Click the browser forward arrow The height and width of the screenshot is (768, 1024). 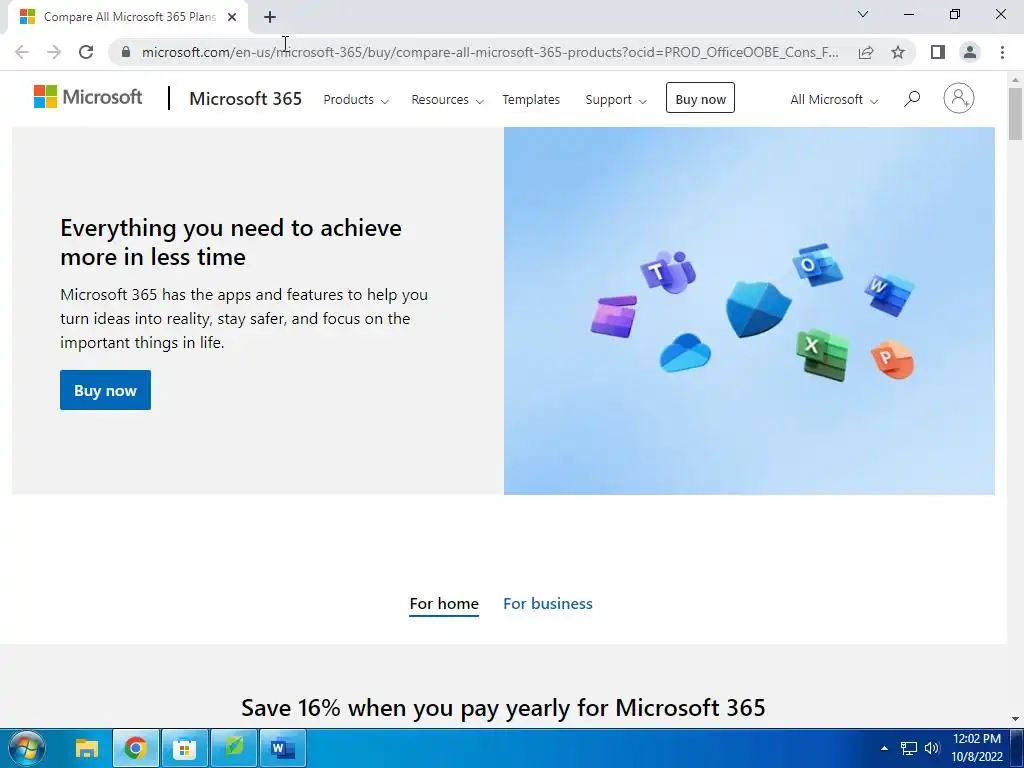54,52
